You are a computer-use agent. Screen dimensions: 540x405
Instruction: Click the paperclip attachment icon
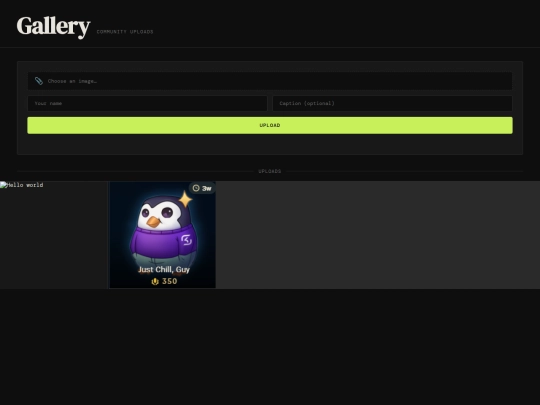pos(39,81)
